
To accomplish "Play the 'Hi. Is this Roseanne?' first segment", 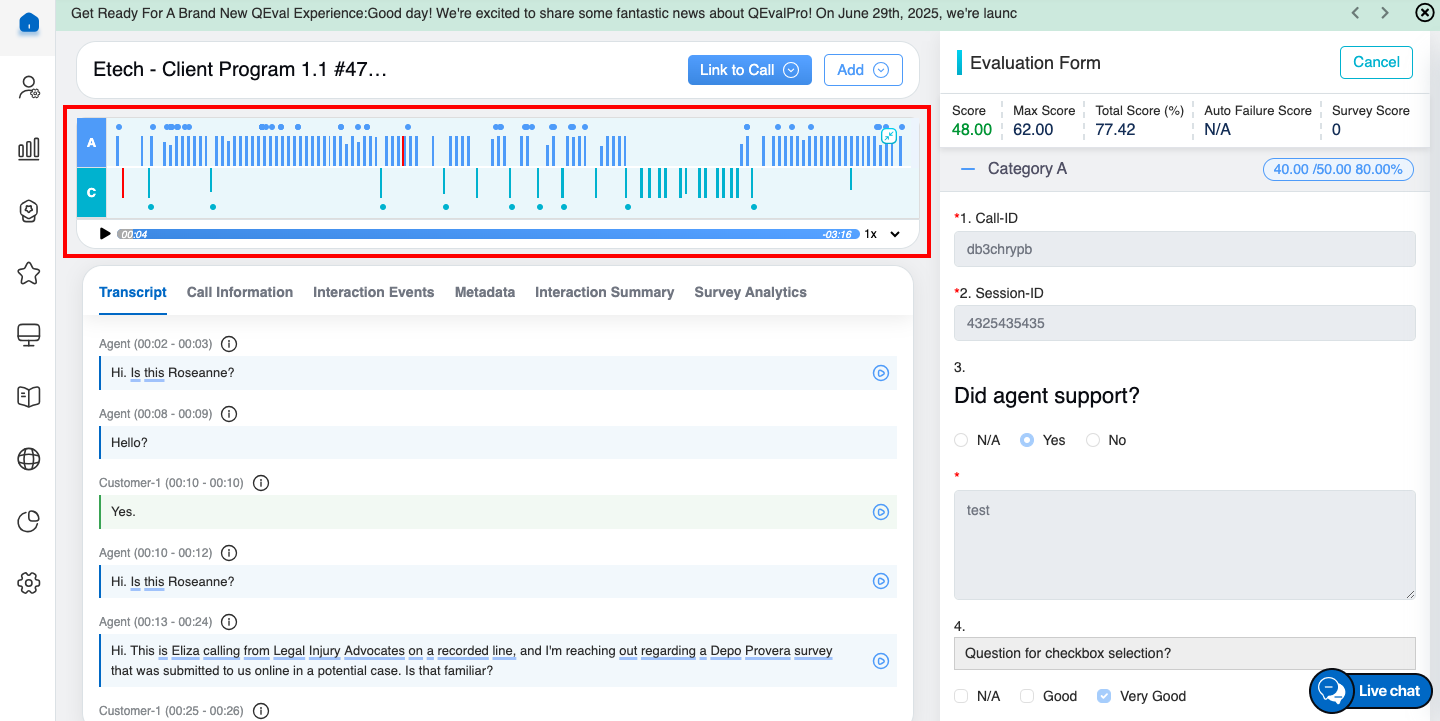I will coord(880,373).
